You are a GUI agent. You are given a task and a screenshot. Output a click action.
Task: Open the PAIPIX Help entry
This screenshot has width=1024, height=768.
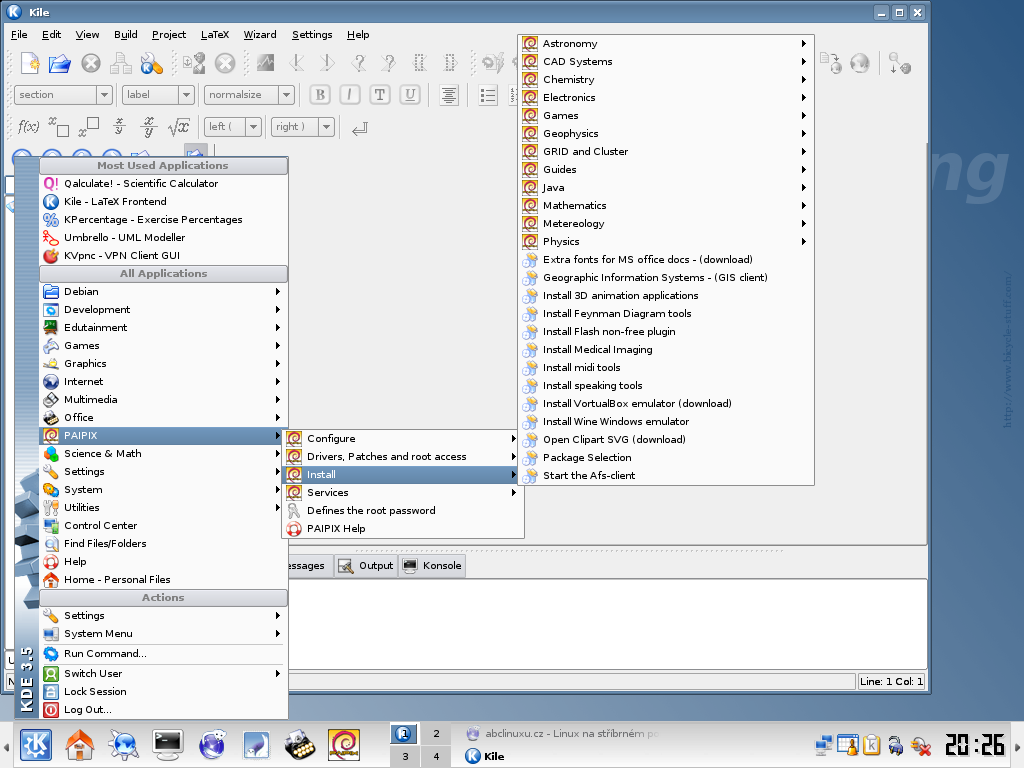(x=402, y=528)
